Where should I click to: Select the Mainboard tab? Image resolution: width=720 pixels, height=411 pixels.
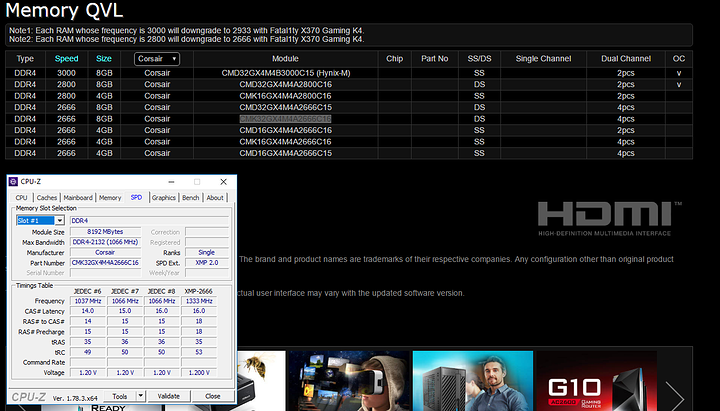point(78,198)
